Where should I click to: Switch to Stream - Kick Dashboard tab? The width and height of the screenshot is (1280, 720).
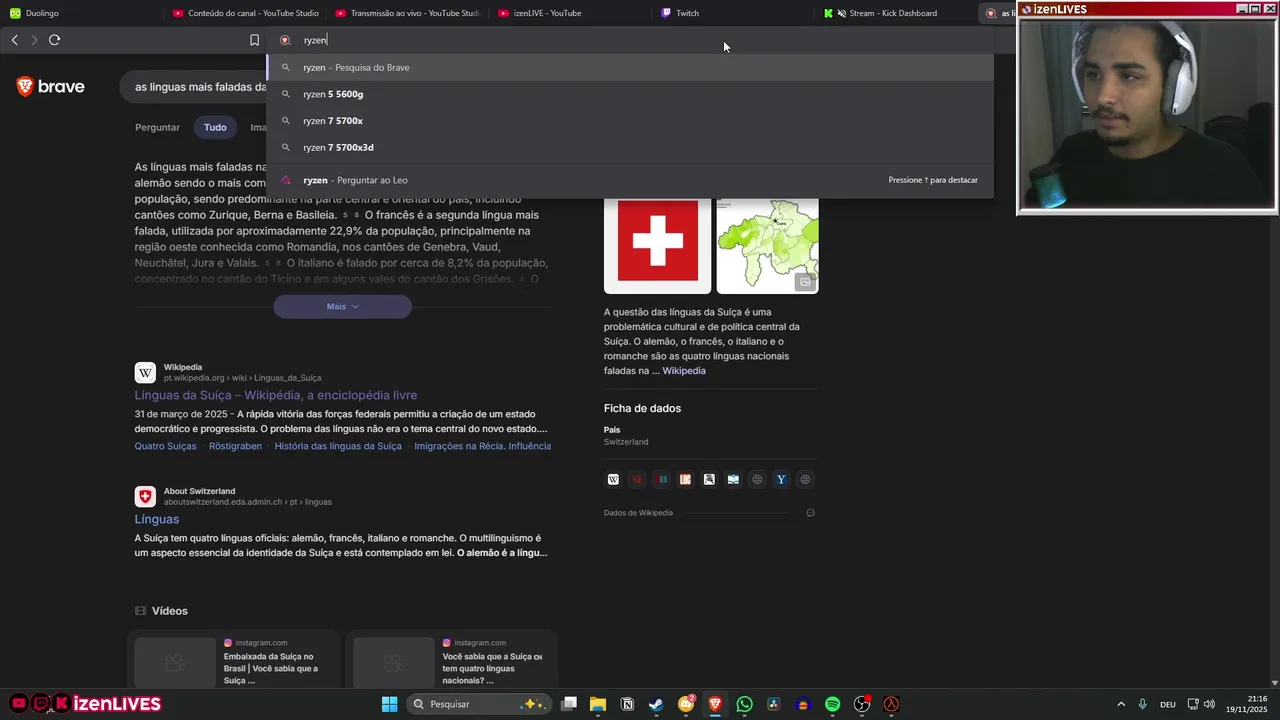[x=893, y=13]
